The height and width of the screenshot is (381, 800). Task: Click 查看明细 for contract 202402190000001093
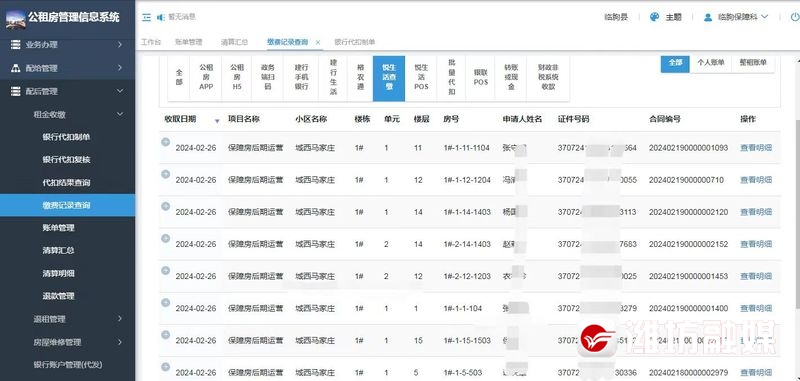[x=756, y=148]
